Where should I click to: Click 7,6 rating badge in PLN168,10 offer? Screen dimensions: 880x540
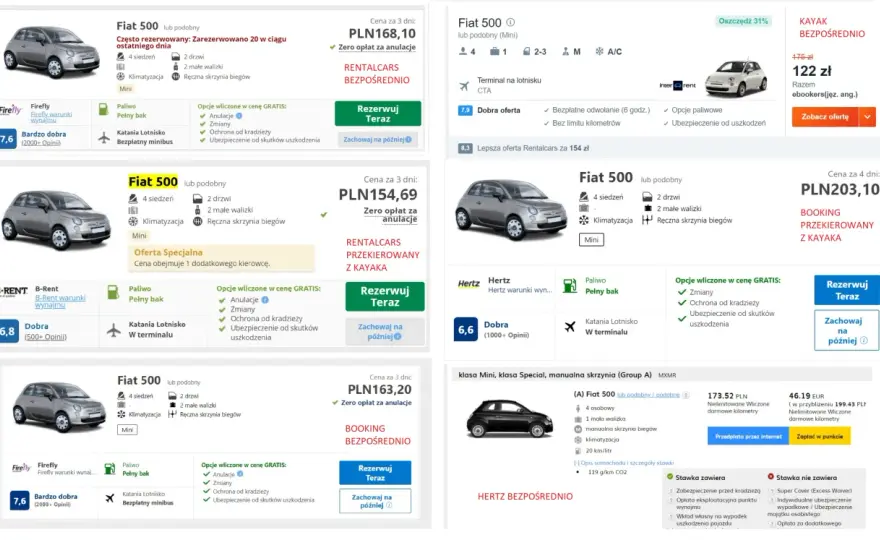pos(7,138)
